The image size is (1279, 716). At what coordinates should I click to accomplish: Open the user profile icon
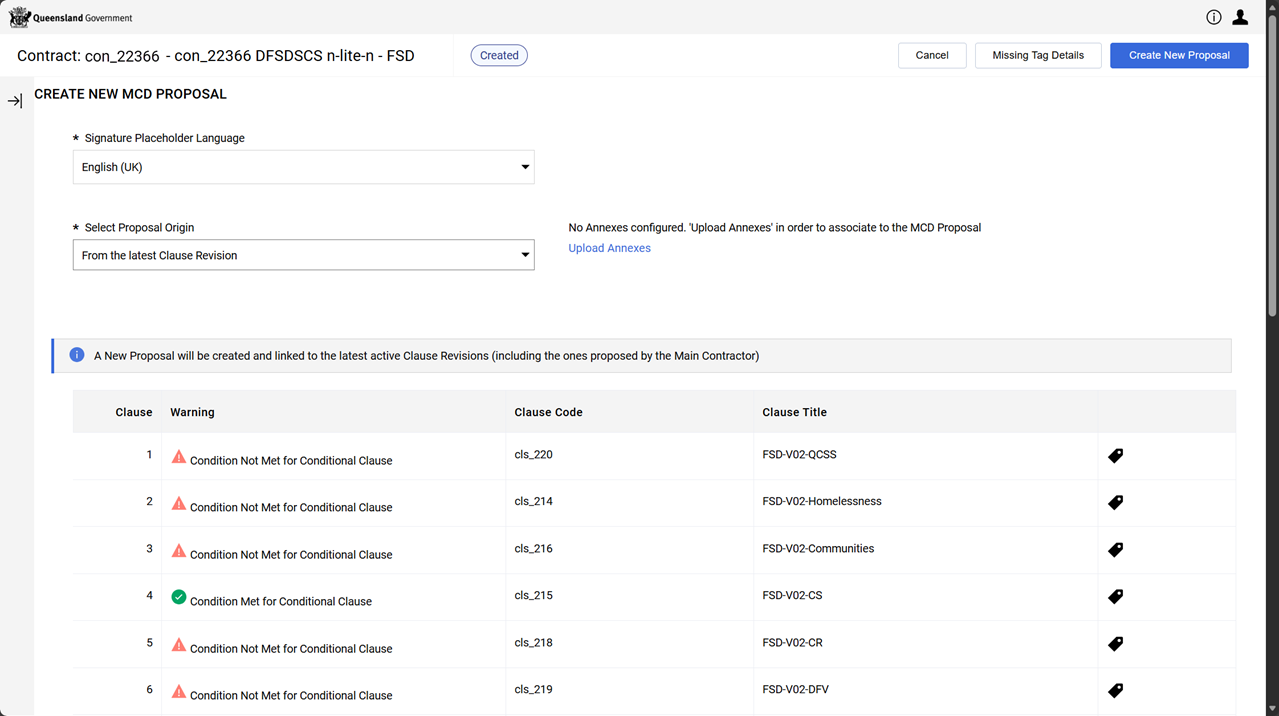tap(1240, 17)
